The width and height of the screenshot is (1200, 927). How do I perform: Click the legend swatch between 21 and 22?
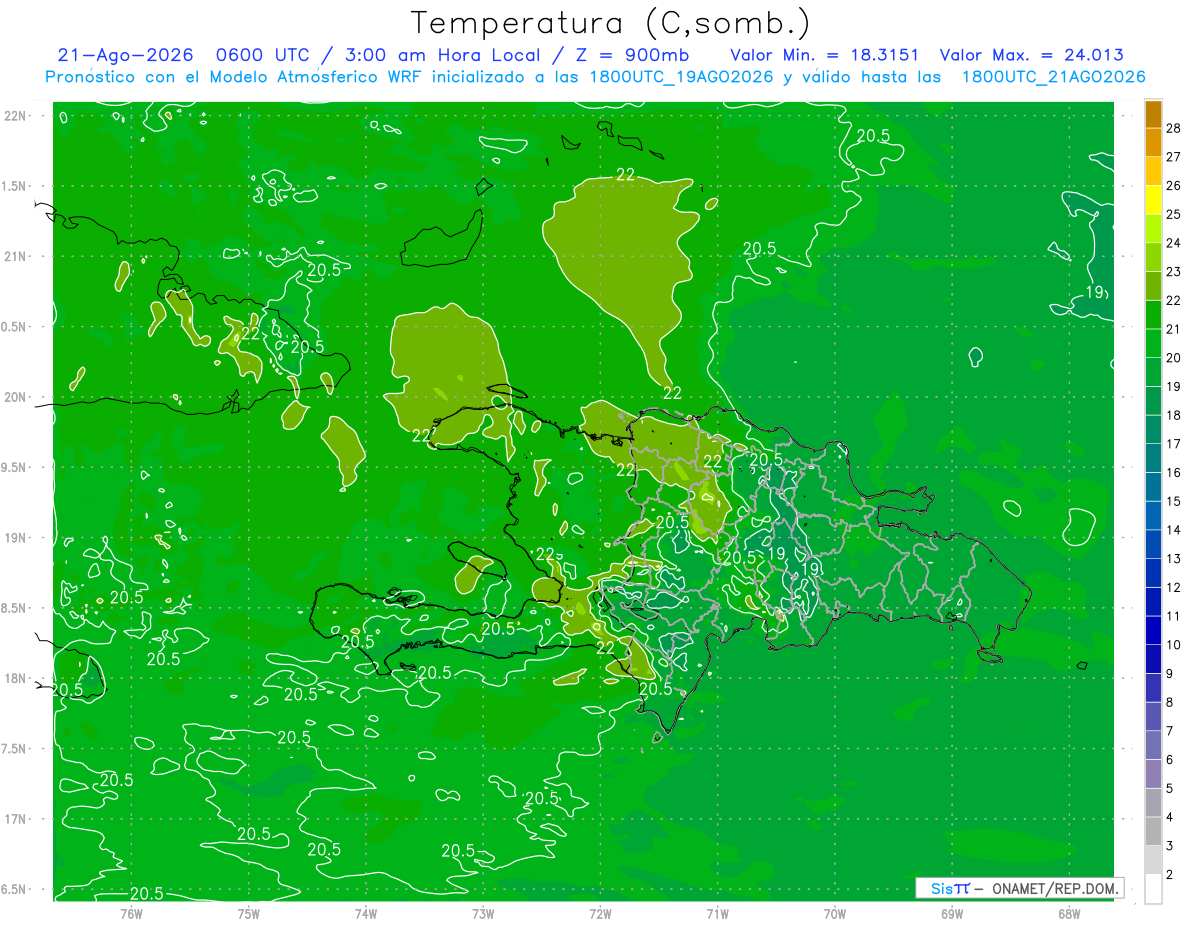click(1153, 315)
